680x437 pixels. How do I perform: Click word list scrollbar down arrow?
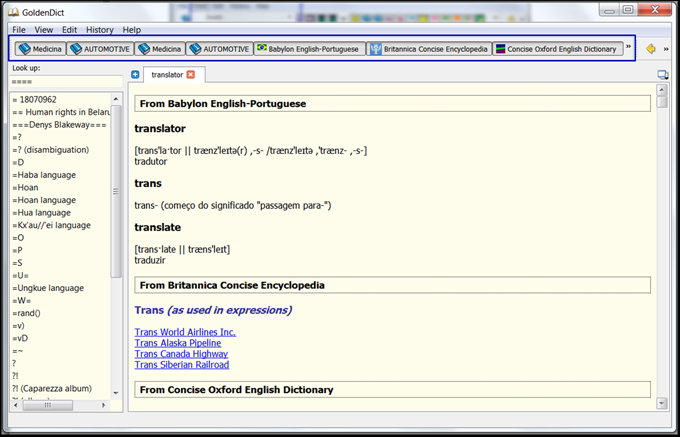pos(116,393)
